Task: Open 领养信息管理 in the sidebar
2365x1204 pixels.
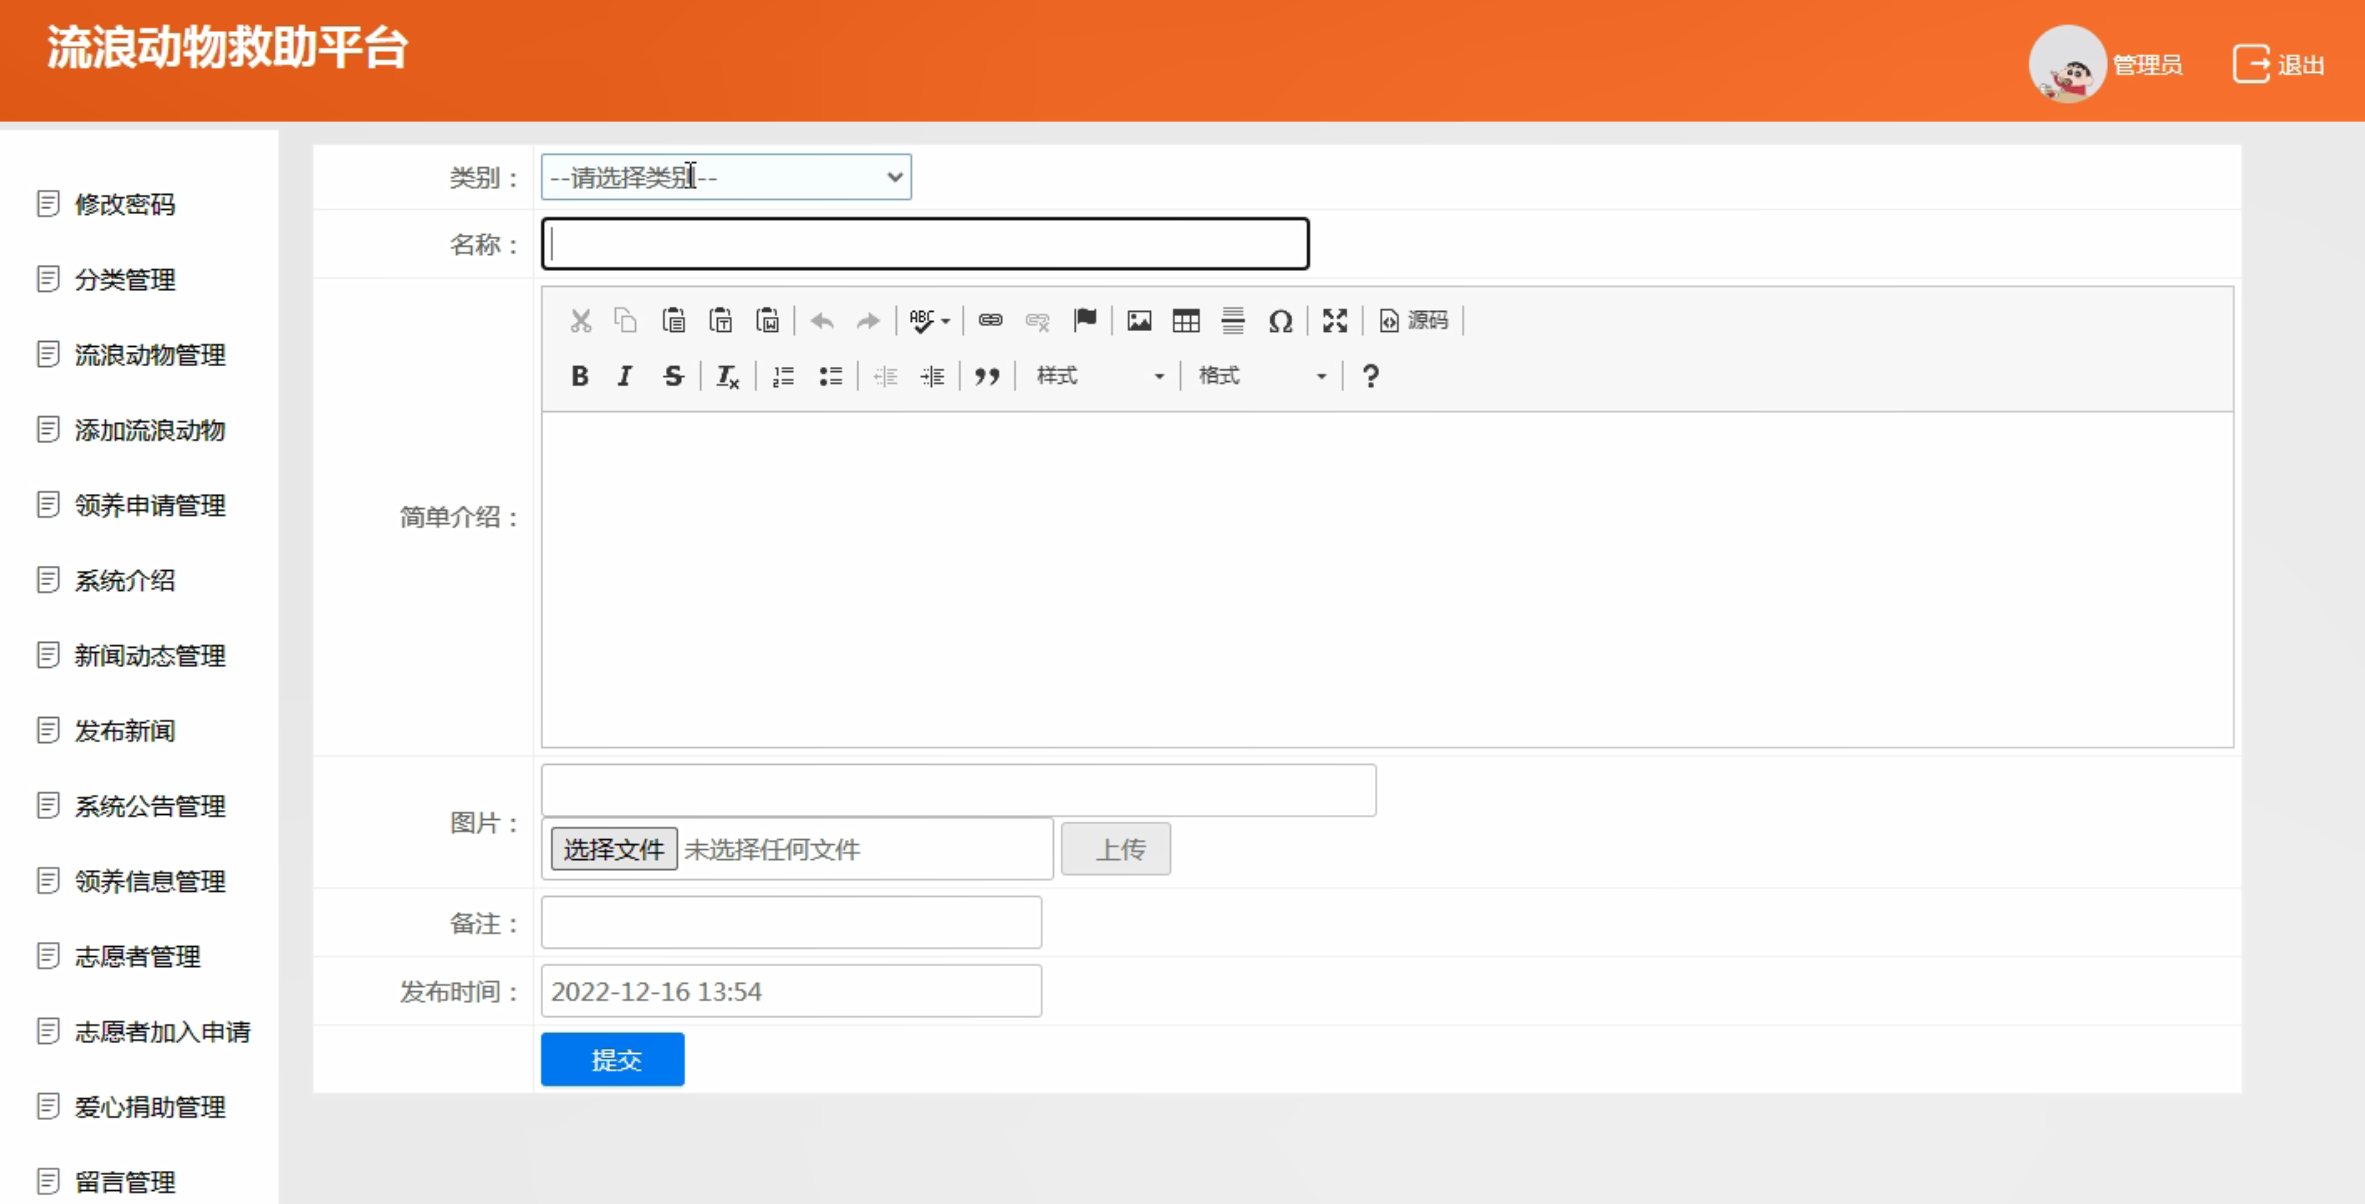Action: (150, 881)
